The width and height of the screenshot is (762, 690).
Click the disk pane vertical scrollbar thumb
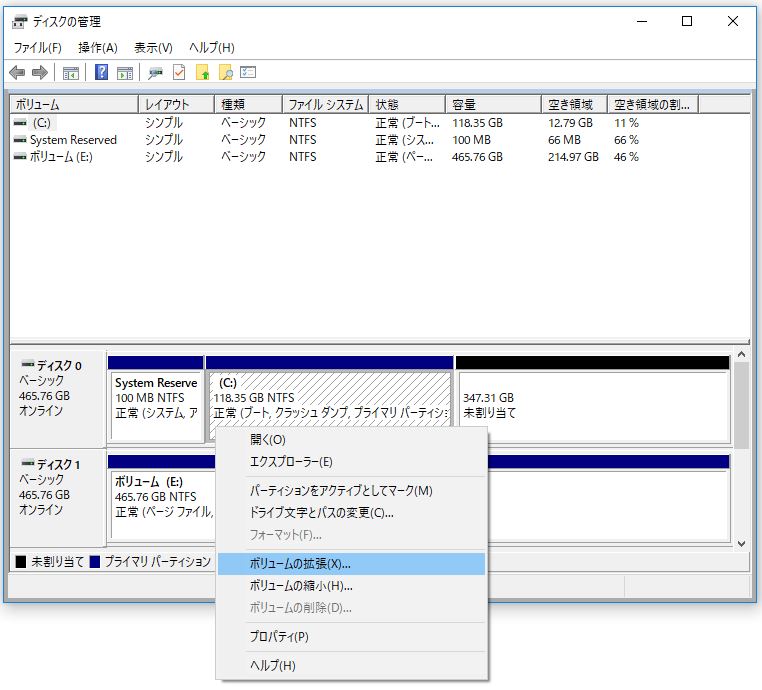(x=742, y=405)
